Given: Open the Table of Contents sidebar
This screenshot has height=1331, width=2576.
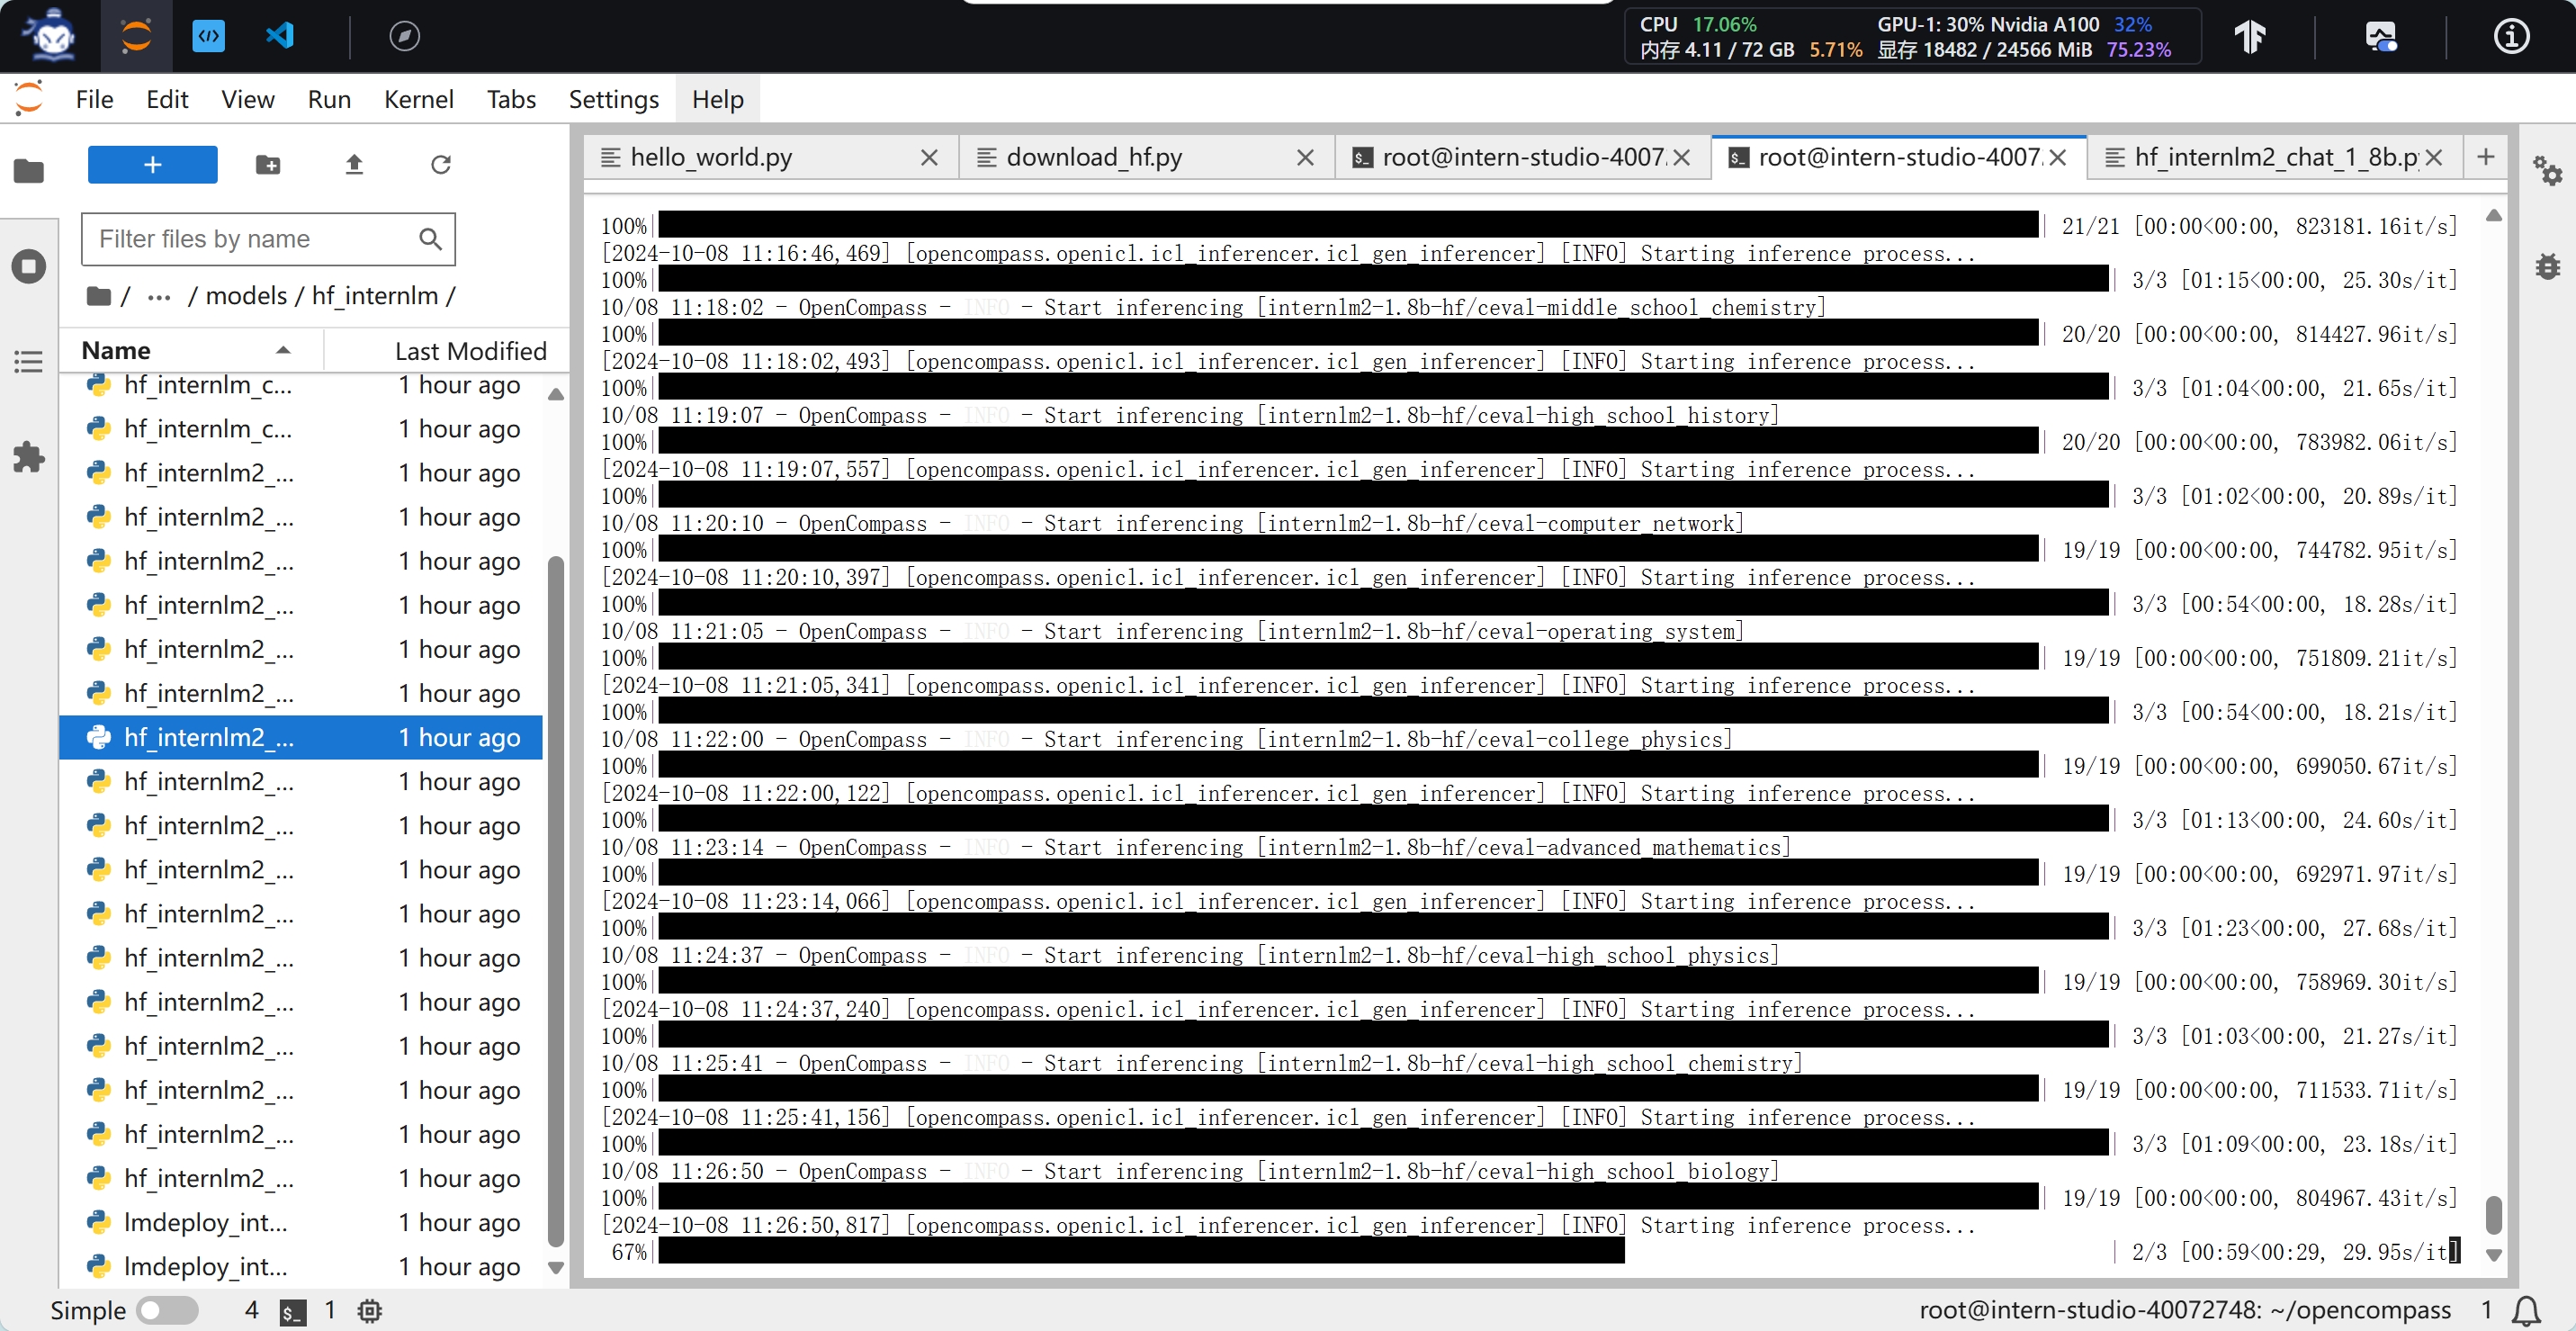Looking at the screenshot, I should (x=28, y=361).
